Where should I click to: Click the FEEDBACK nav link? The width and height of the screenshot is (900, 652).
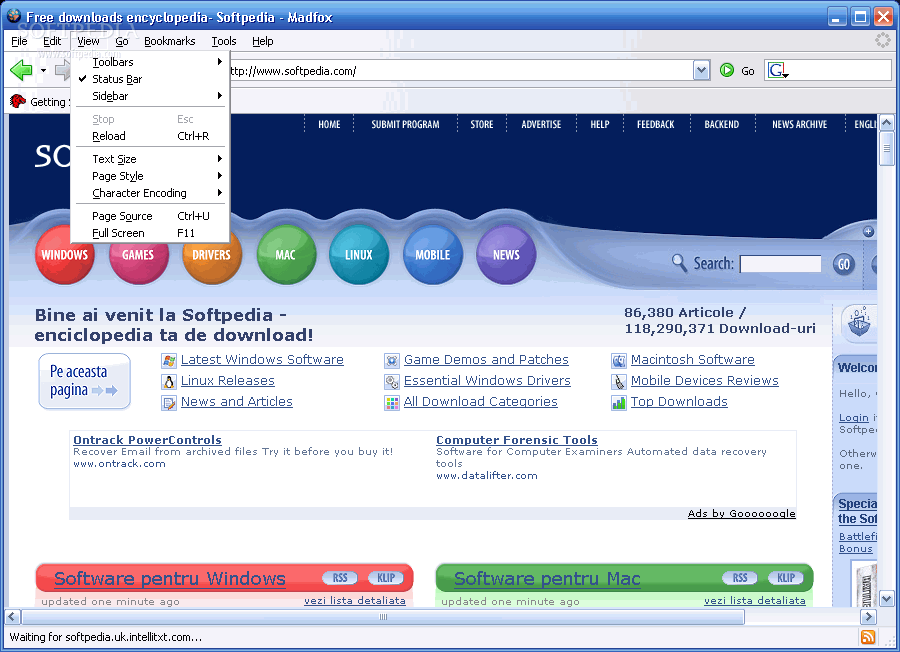[x=655, y=124]
